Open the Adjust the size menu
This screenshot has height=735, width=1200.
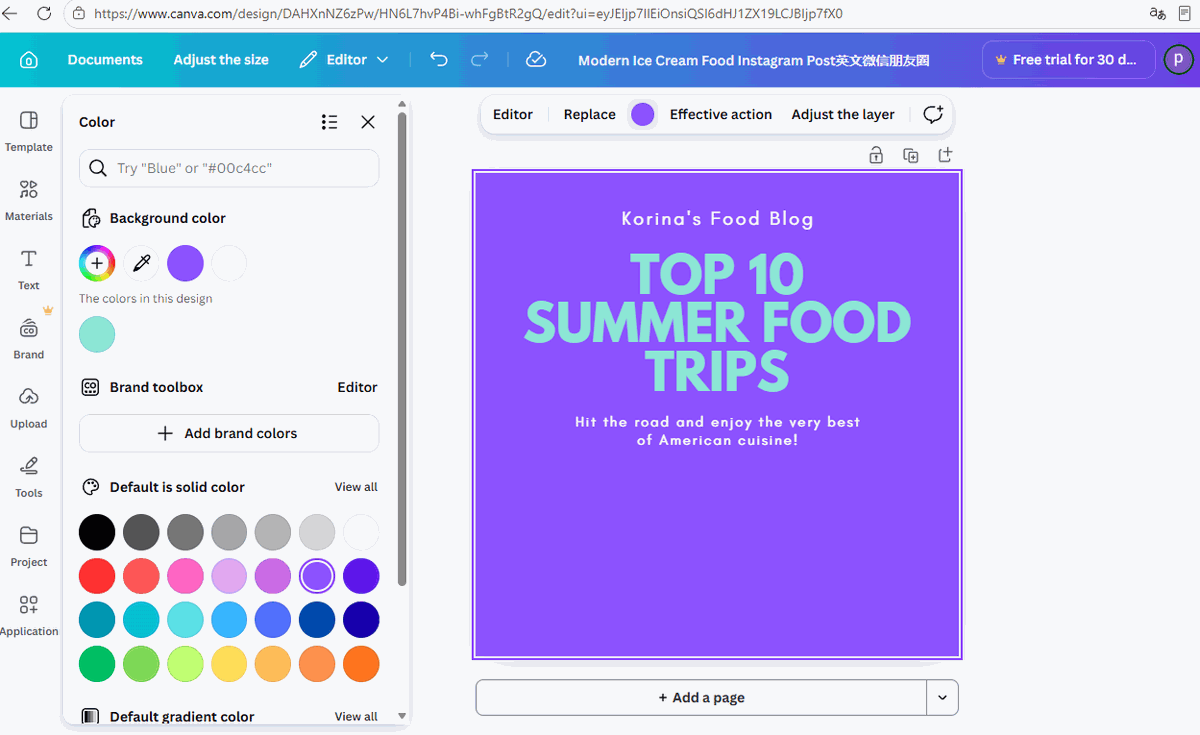pos(221,60)
